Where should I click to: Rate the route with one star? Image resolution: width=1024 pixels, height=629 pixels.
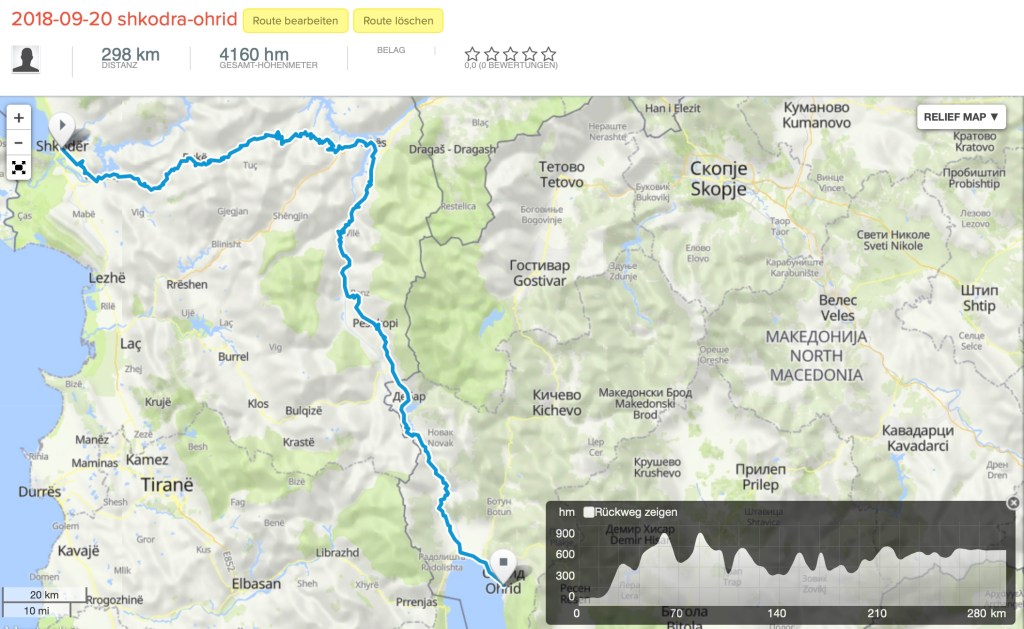point(472,54)
